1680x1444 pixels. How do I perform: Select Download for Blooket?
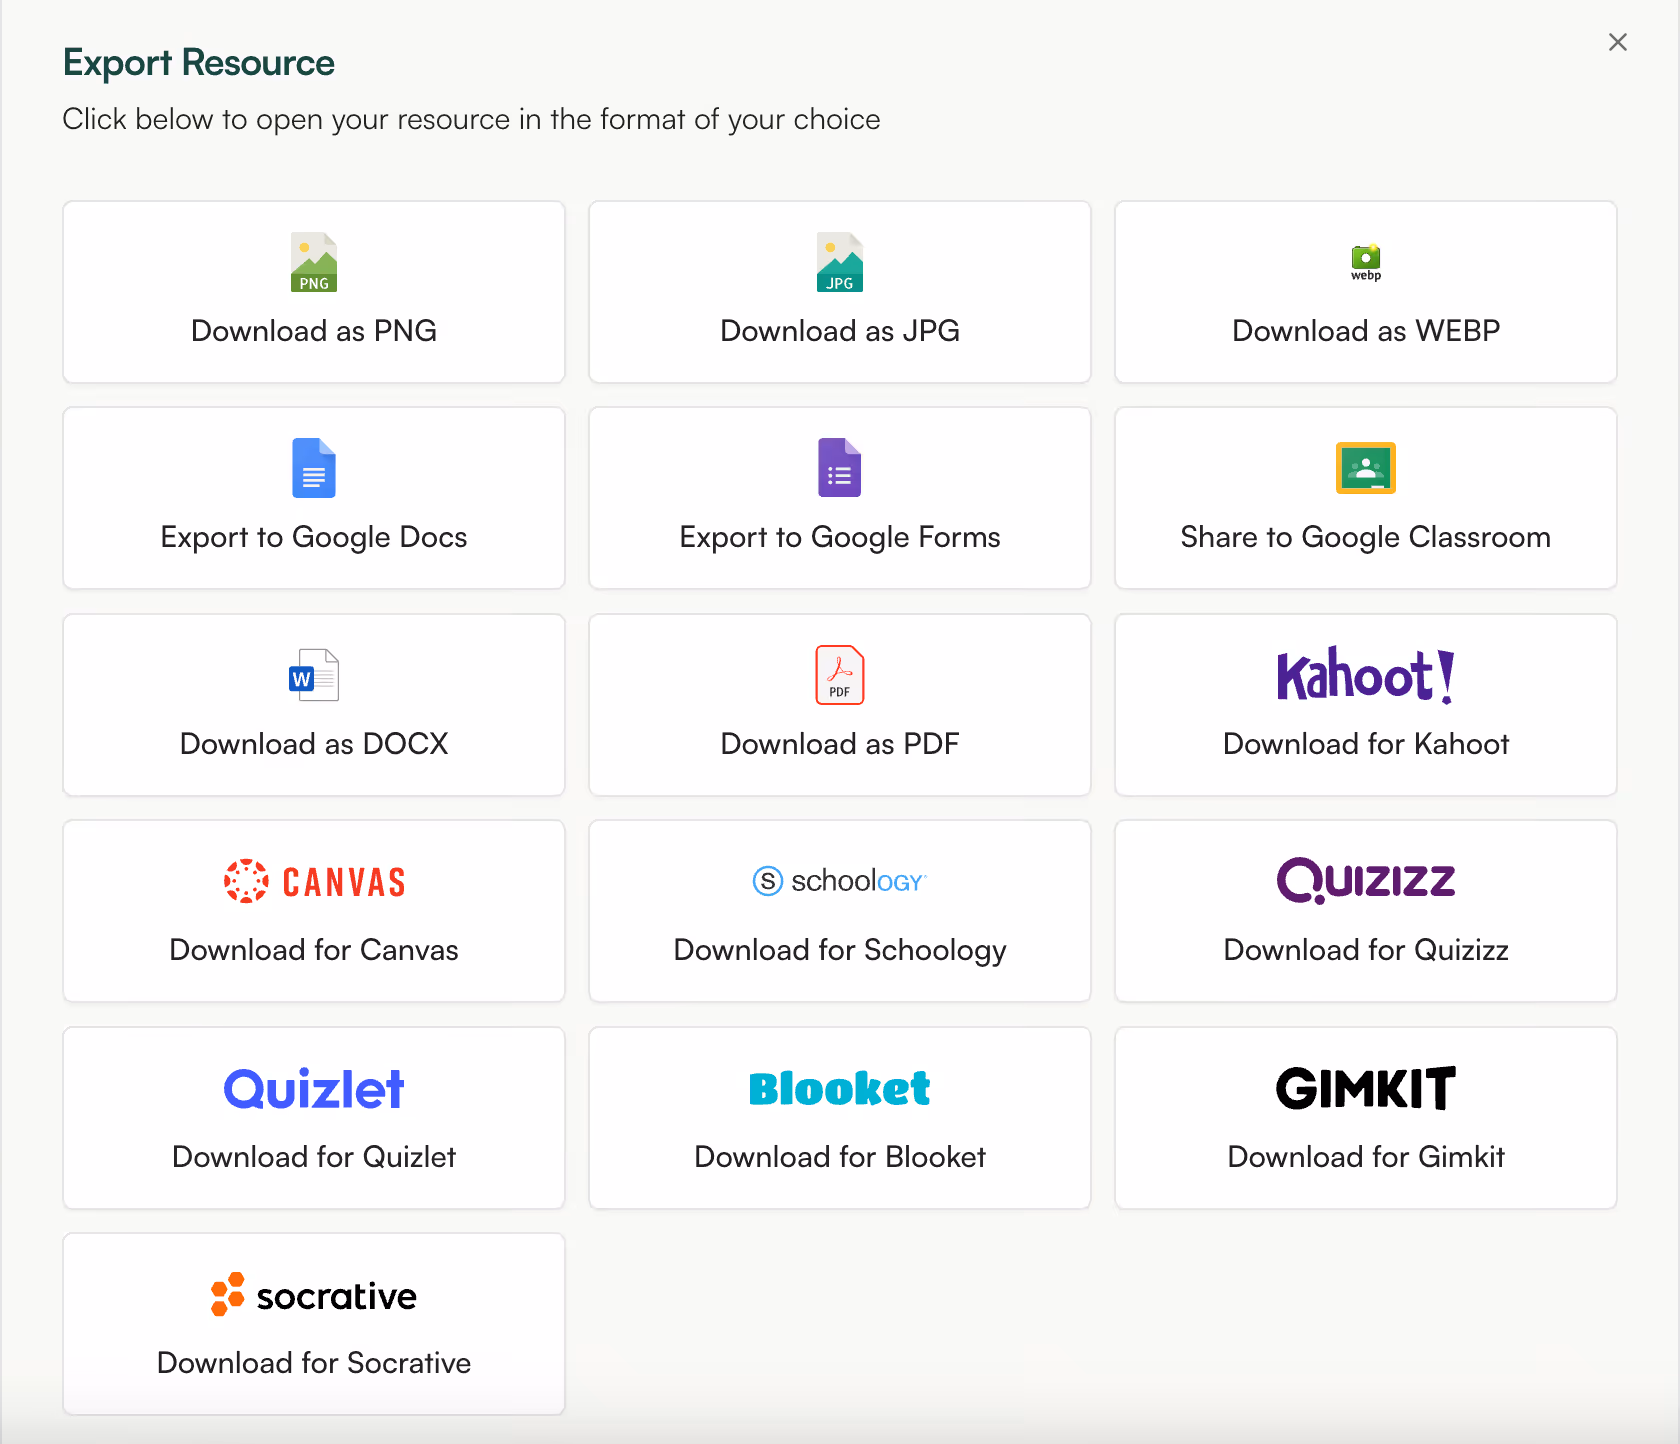click(840, 1118)
